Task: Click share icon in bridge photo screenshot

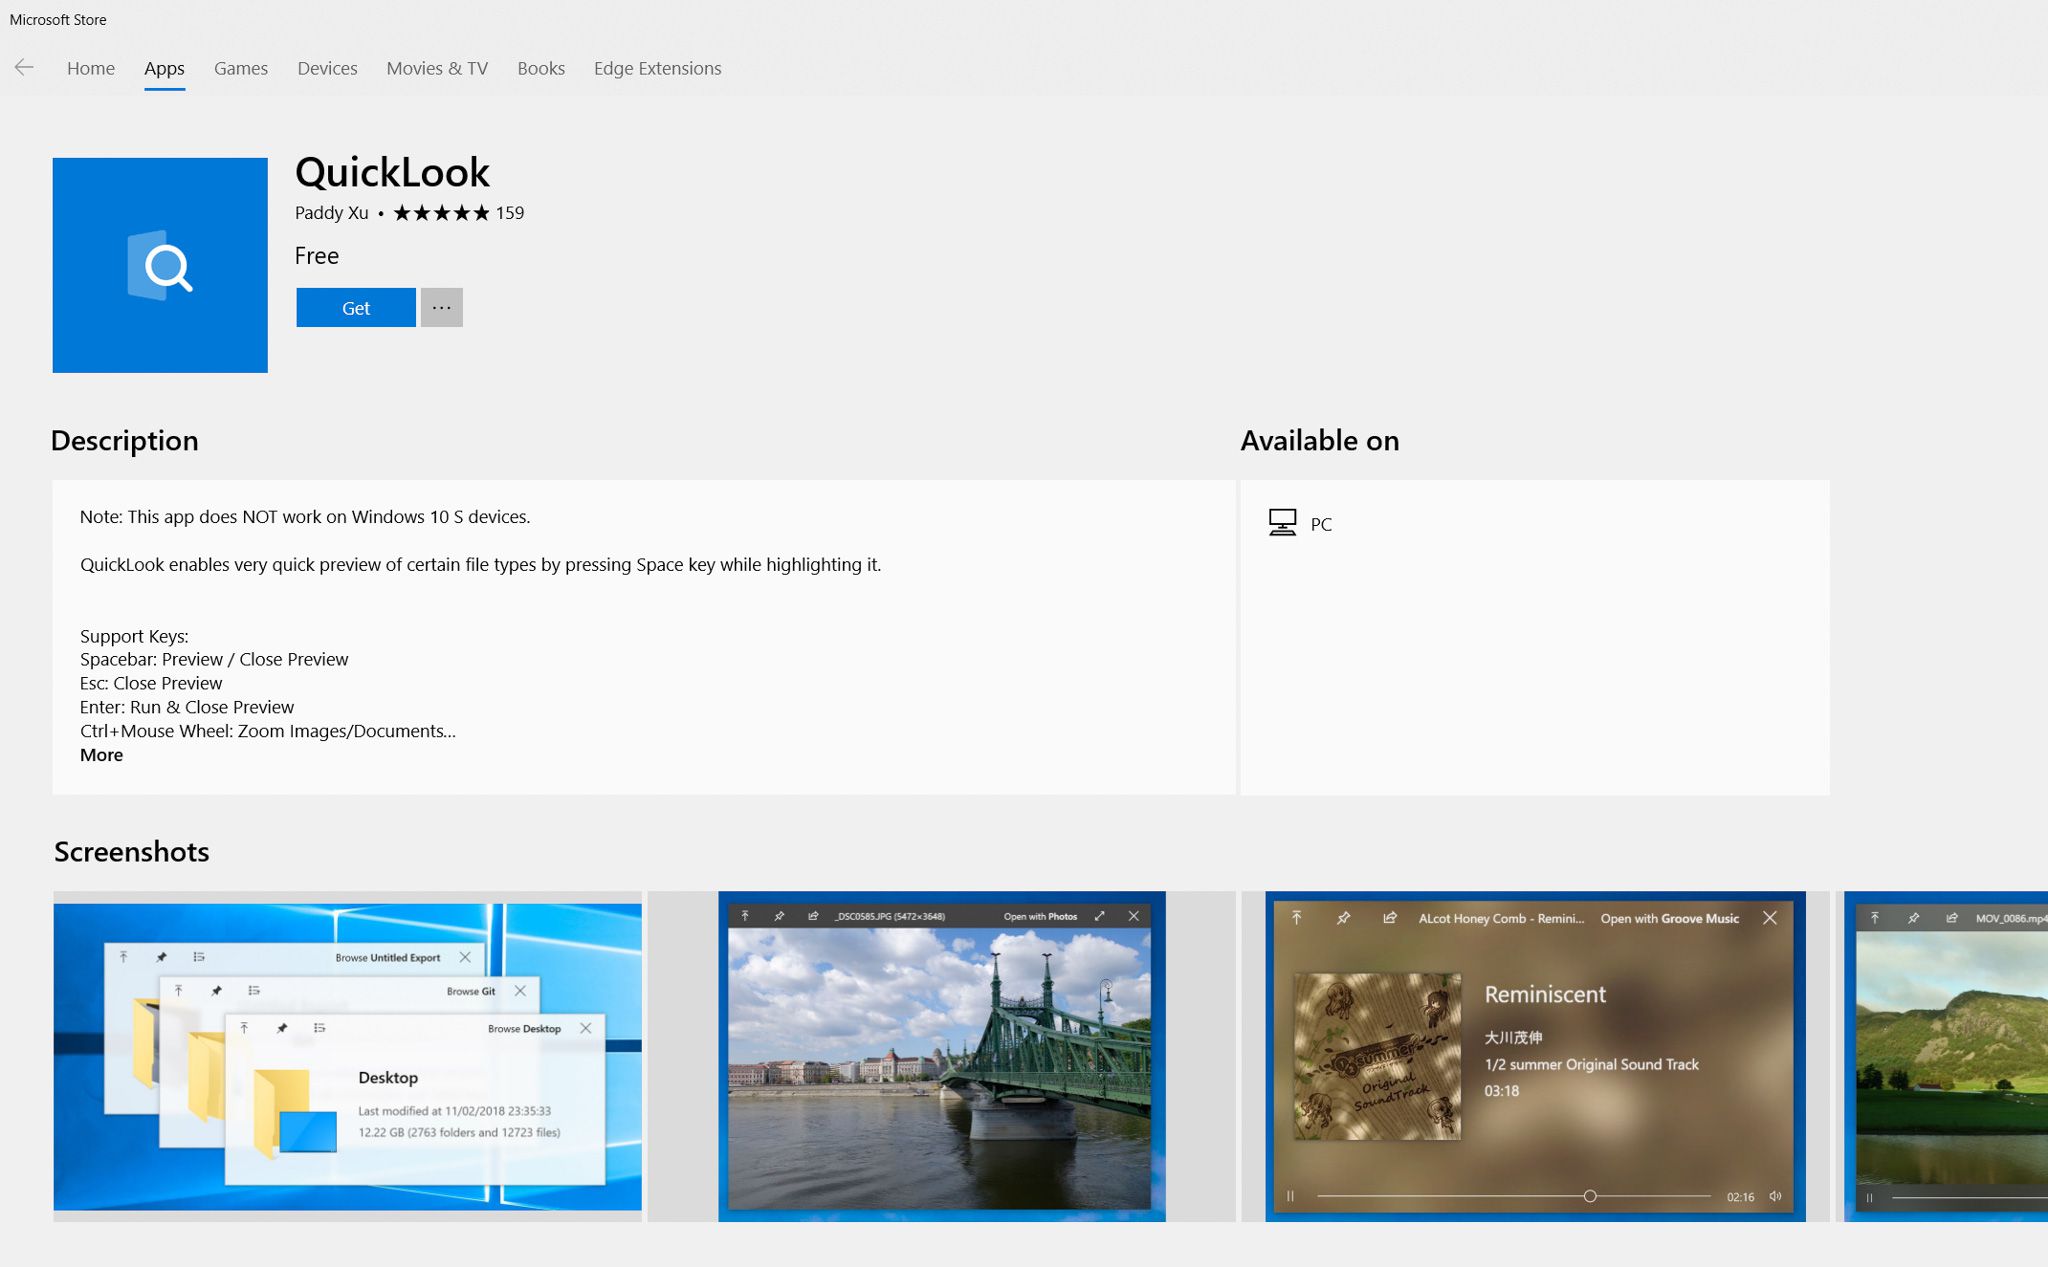Action: 813,916
